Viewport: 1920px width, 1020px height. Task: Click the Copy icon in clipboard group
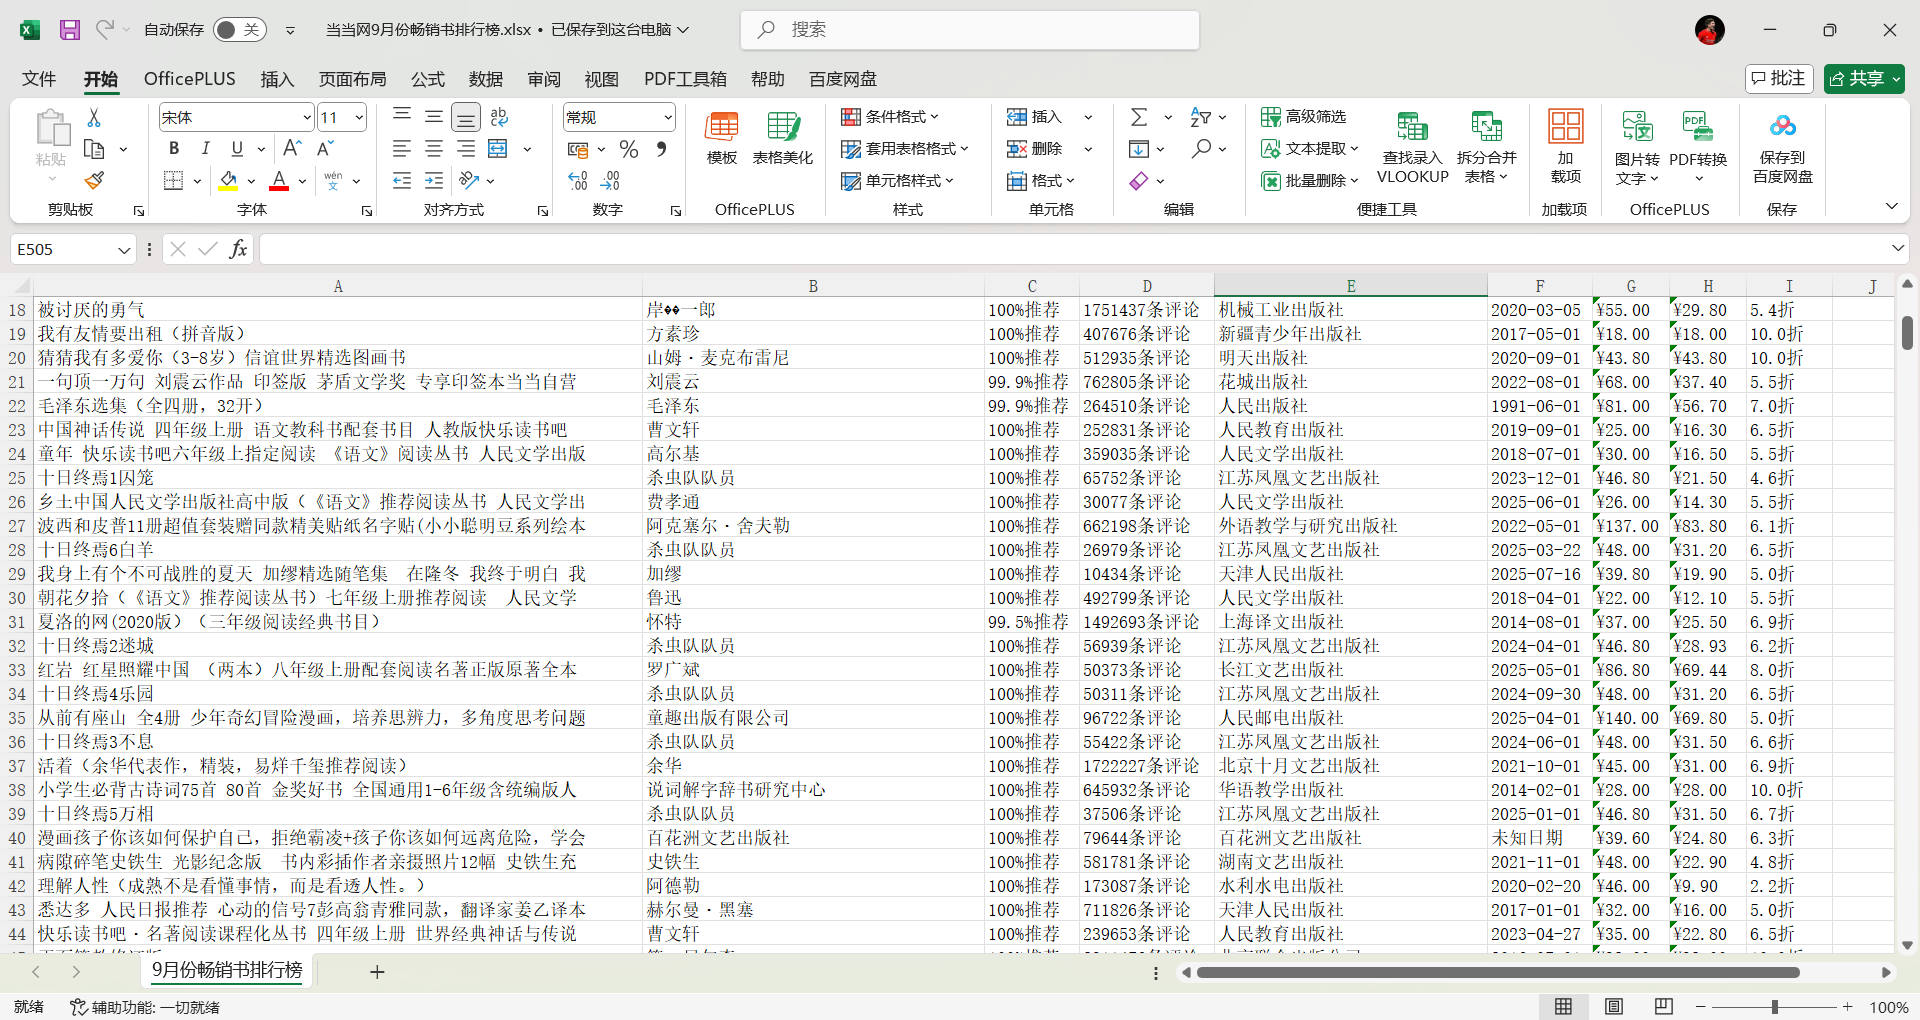[94, 149]
